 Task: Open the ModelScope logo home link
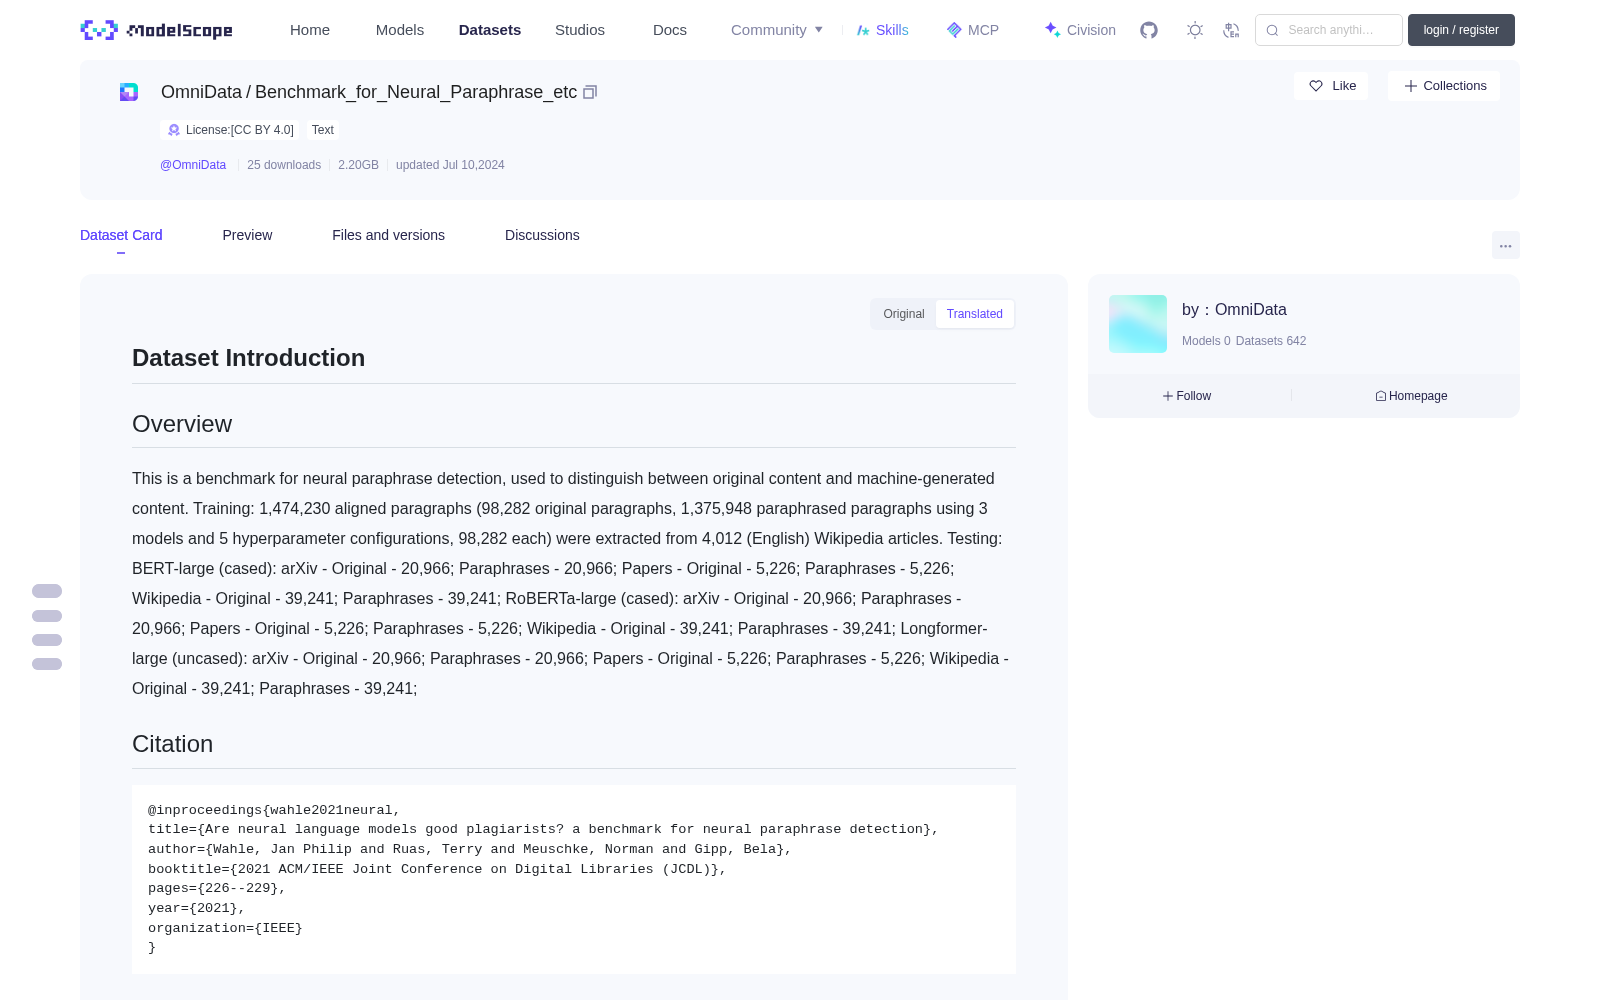point(157,30)
